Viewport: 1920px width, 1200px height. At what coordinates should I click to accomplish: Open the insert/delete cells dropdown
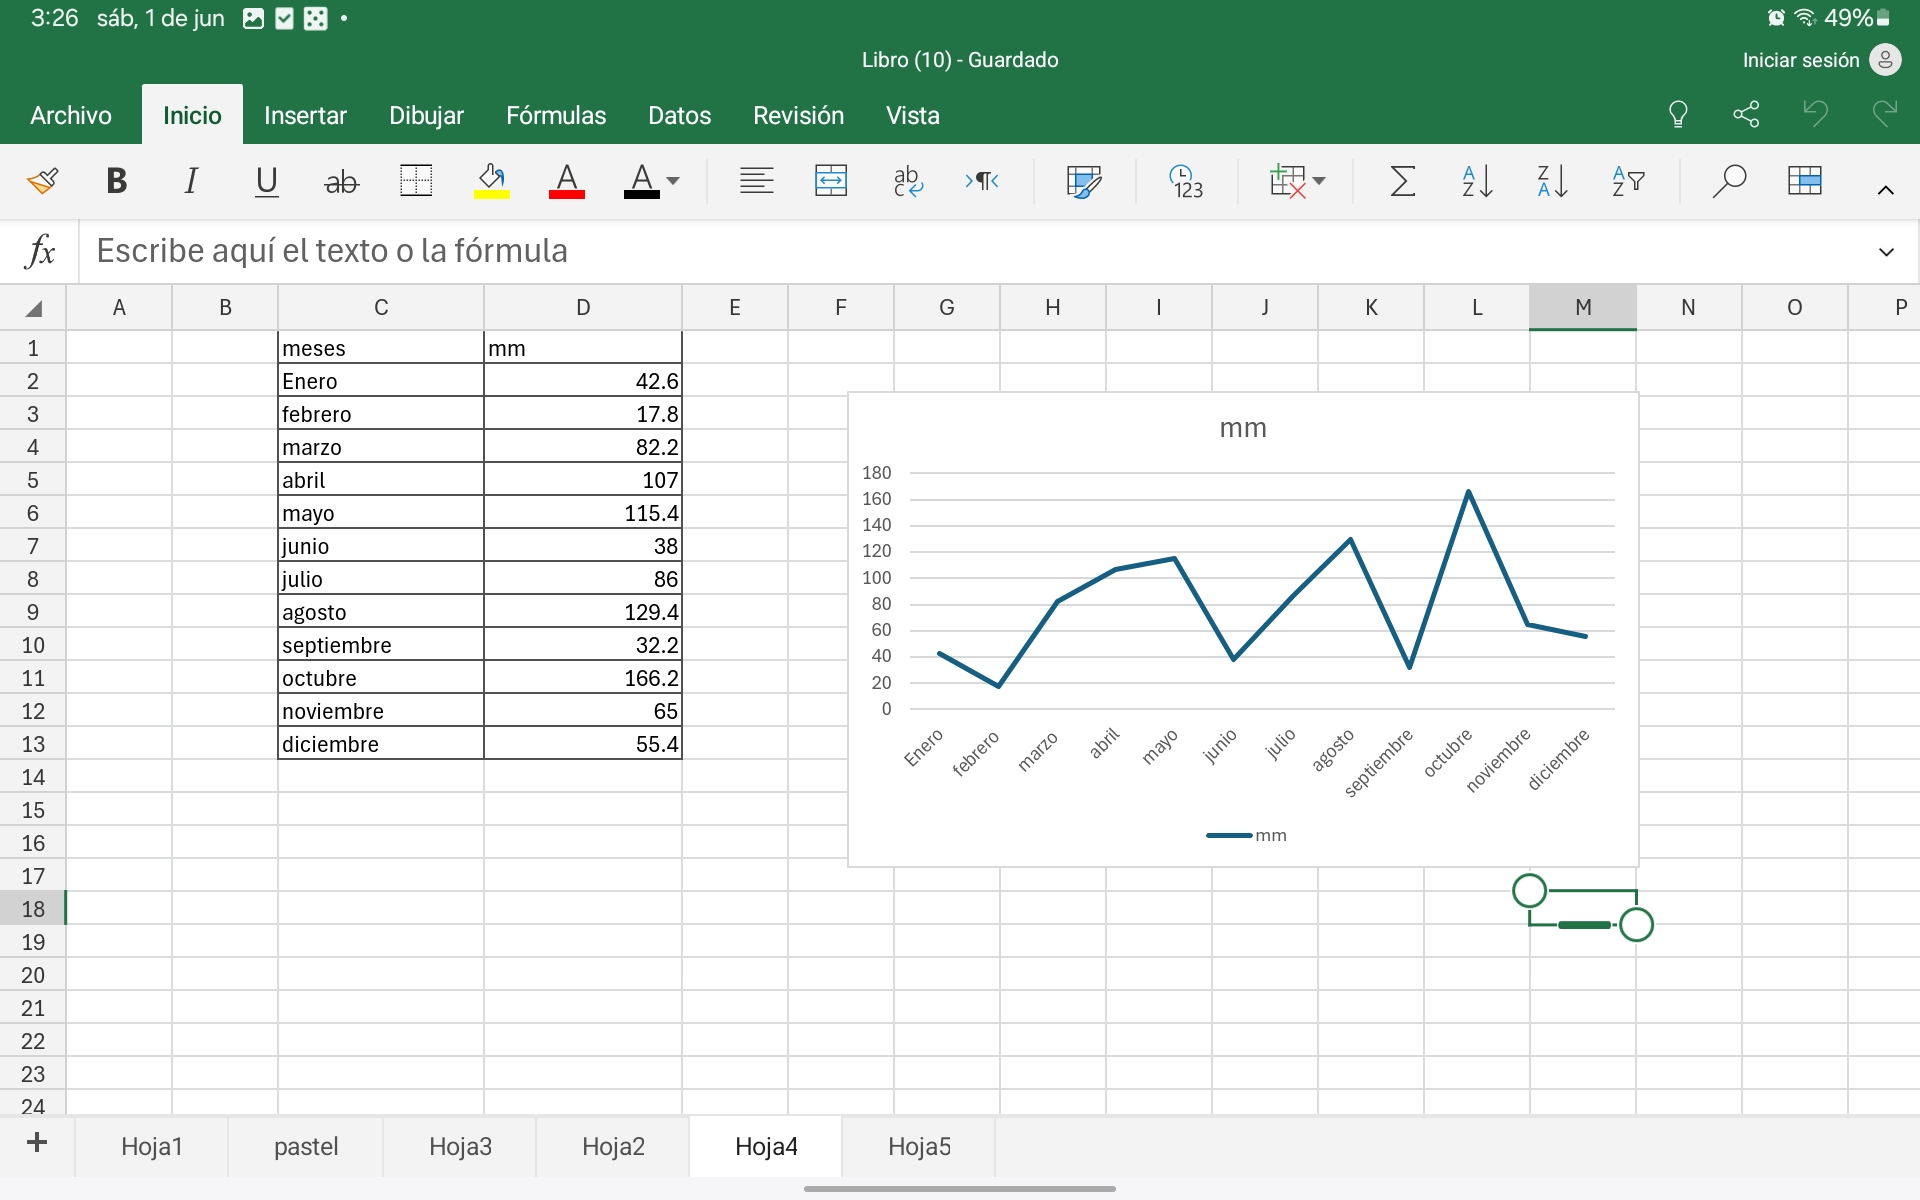click(1297, 181)
